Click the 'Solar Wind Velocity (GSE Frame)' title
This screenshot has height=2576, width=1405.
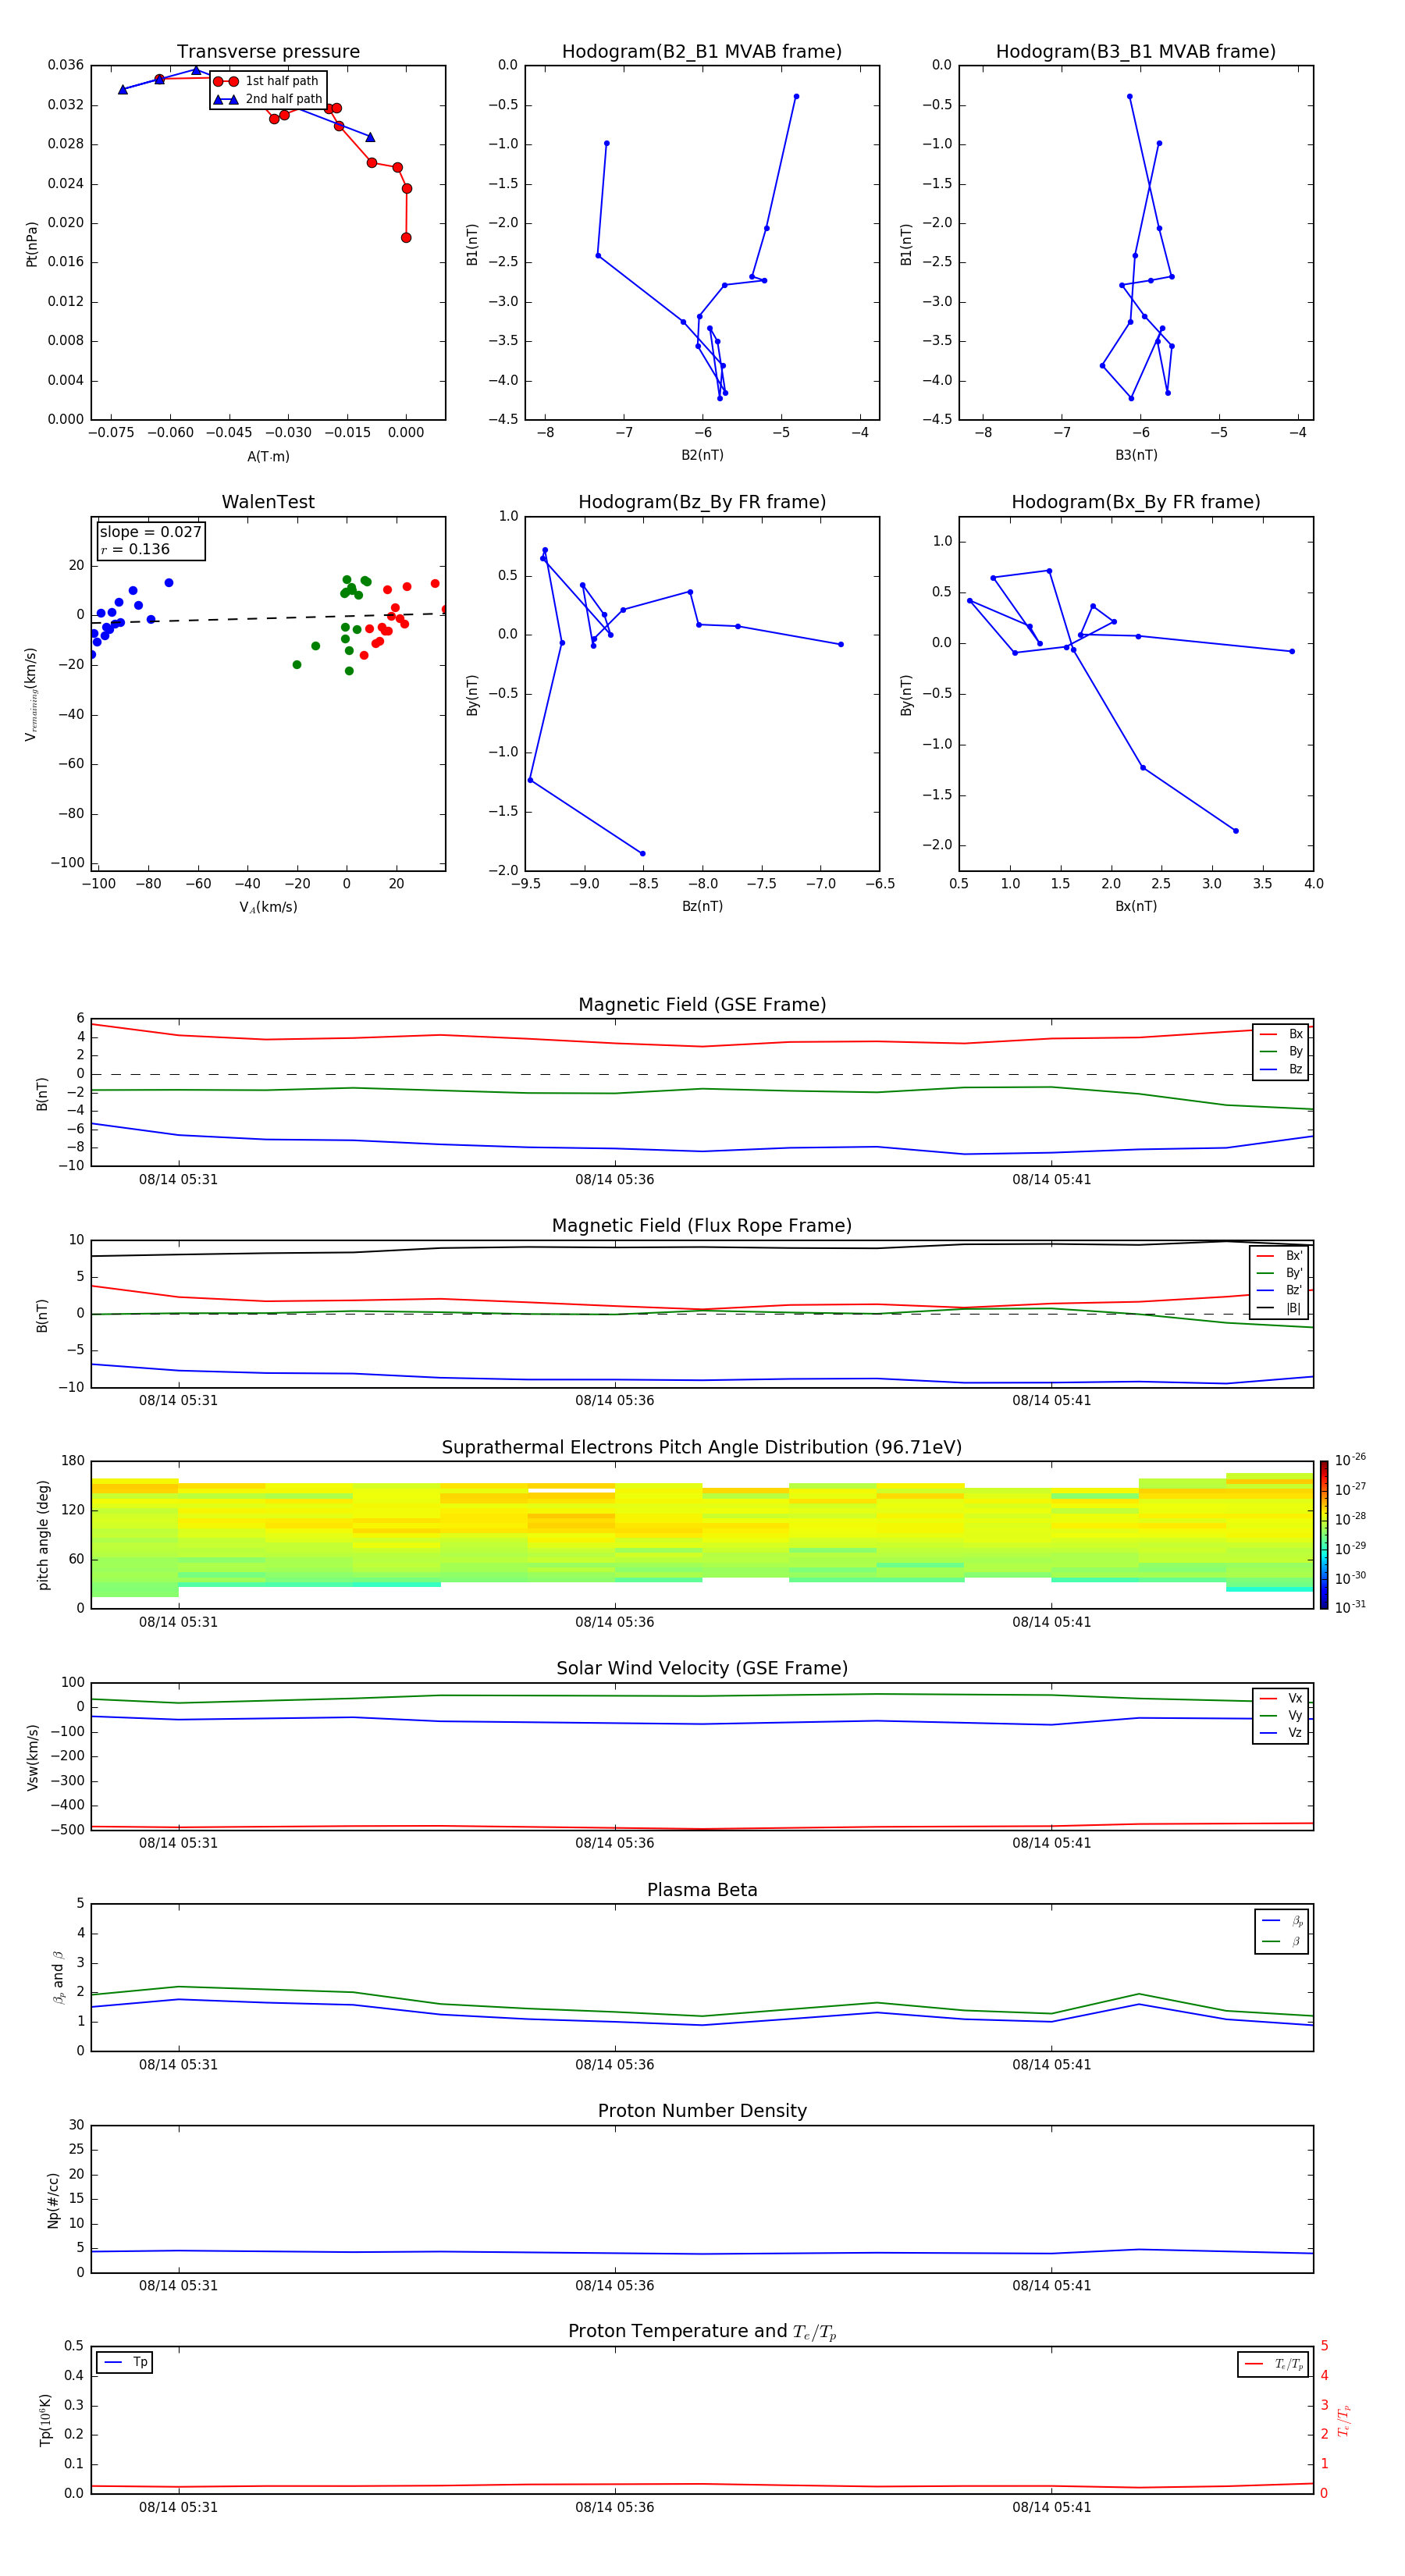click(x=702, y=1669)
